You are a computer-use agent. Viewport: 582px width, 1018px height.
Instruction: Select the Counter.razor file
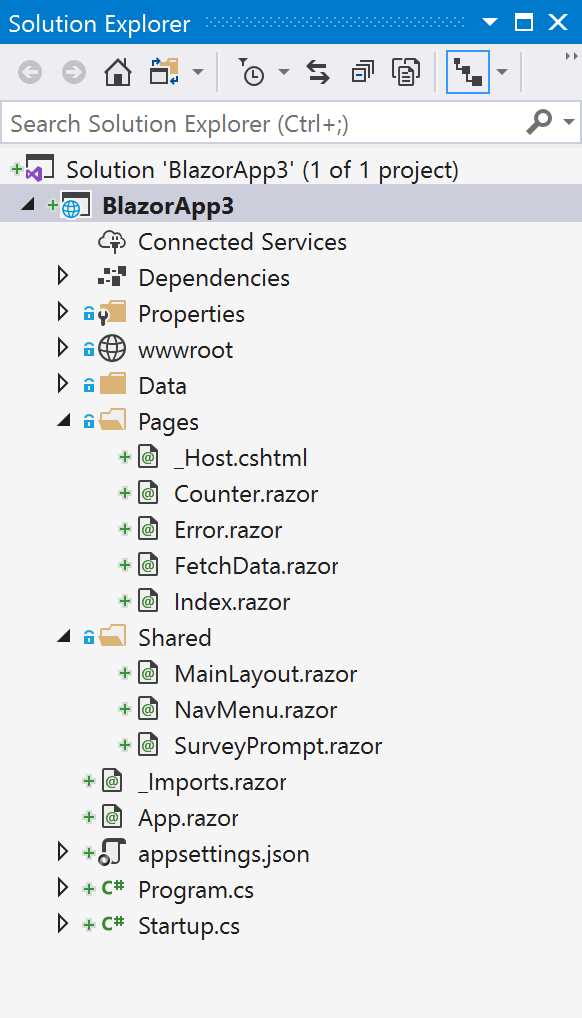[246, 493]
